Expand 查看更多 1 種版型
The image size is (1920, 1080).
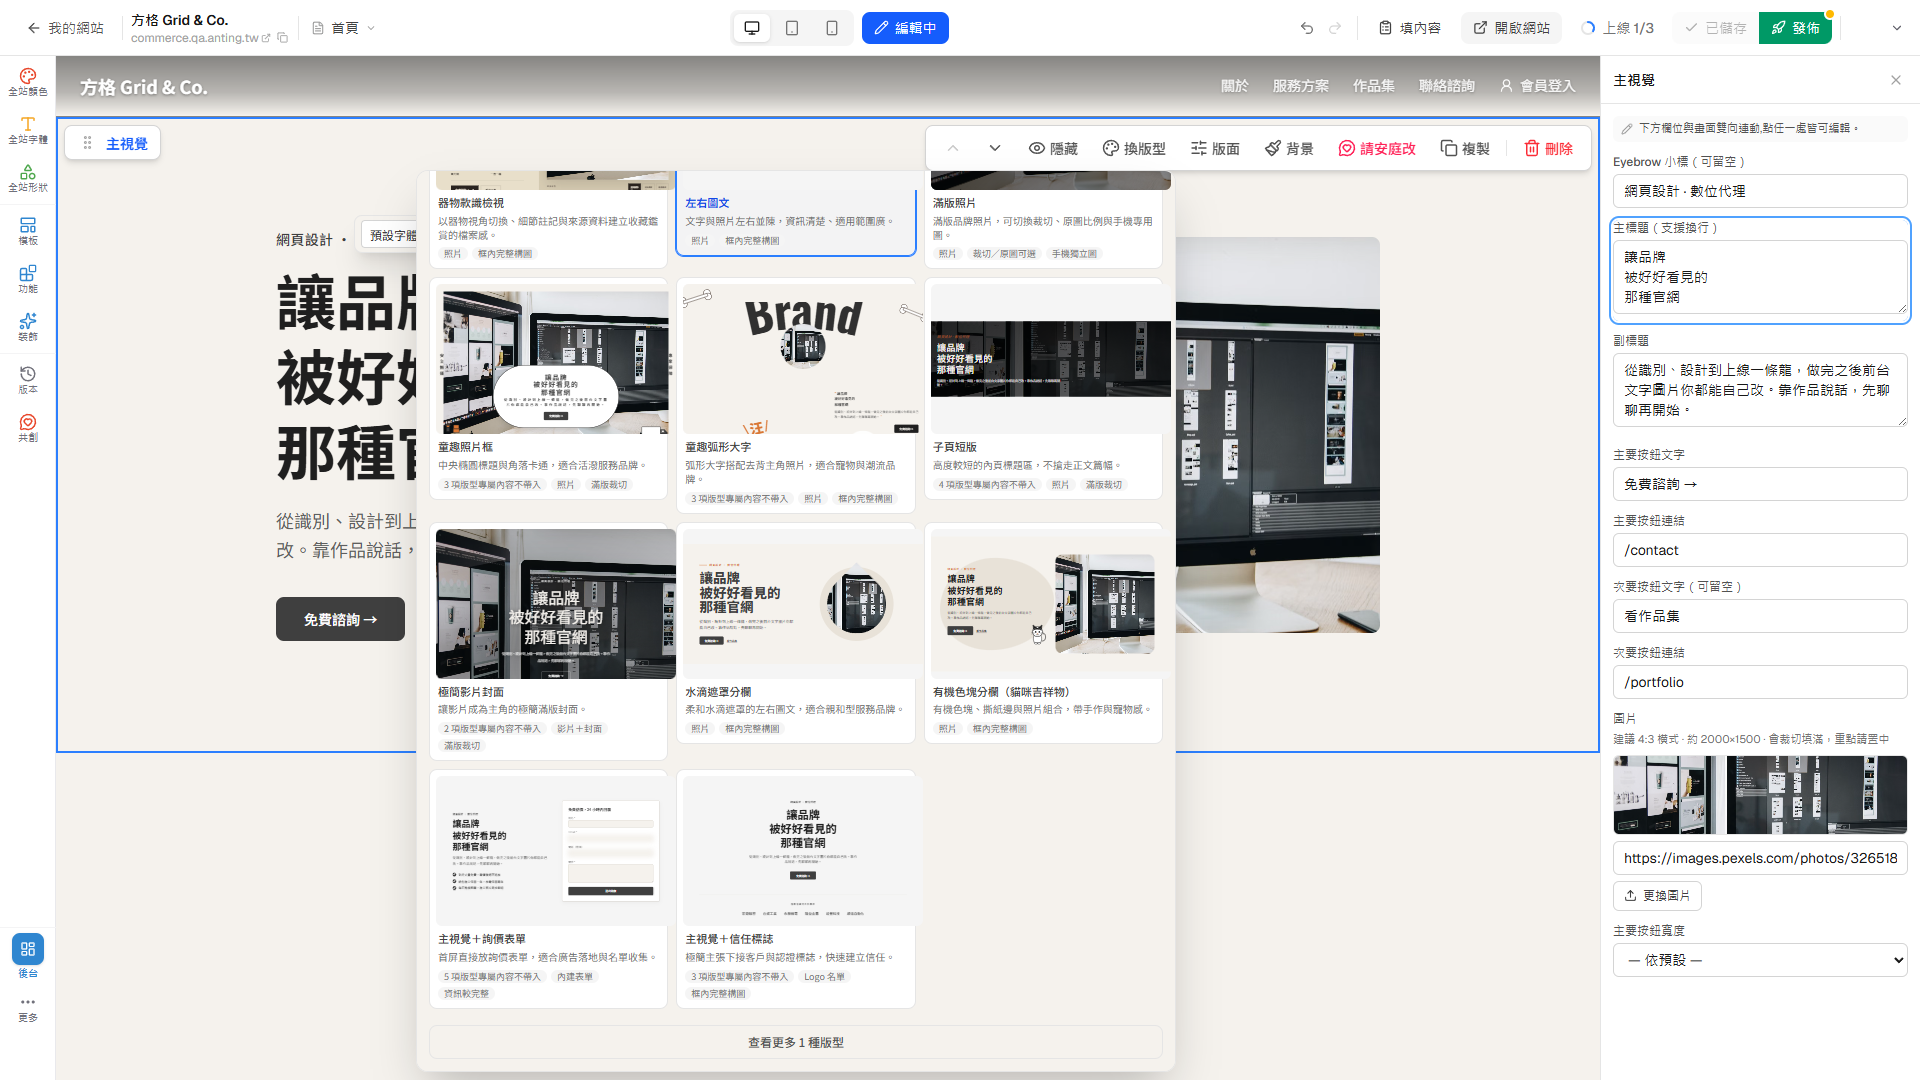coord(796,1042)
